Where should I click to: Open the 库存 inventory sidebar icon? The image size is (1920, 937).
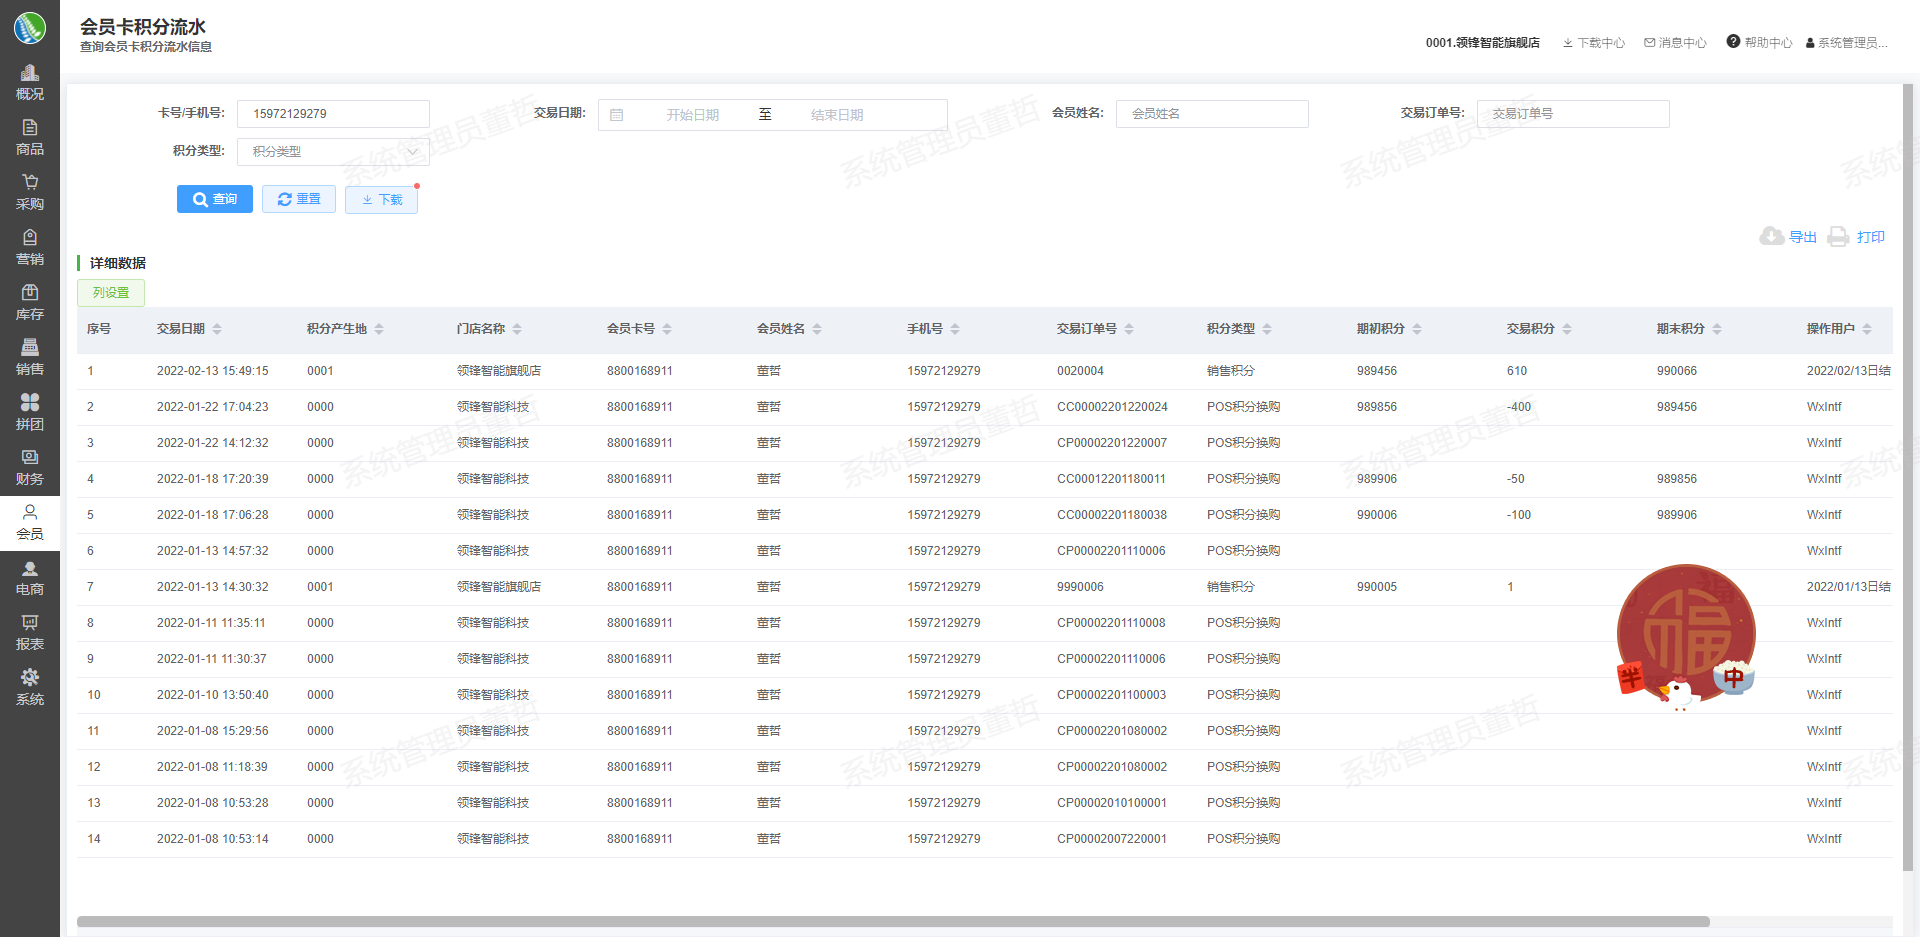(30, 294)
